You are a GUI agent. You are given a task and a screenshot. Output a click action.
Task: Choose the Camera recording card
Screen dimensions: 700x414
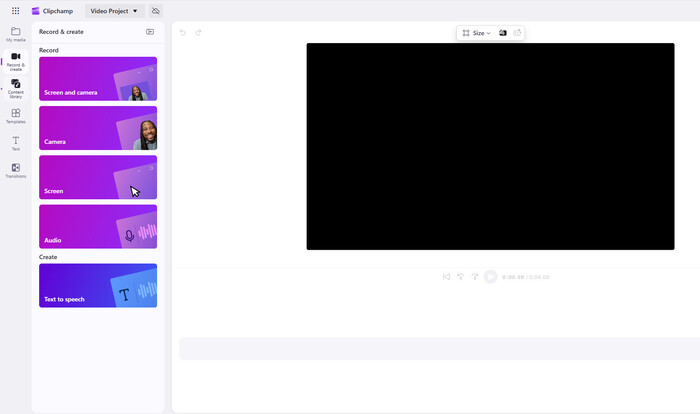click(x=98, y=128)
